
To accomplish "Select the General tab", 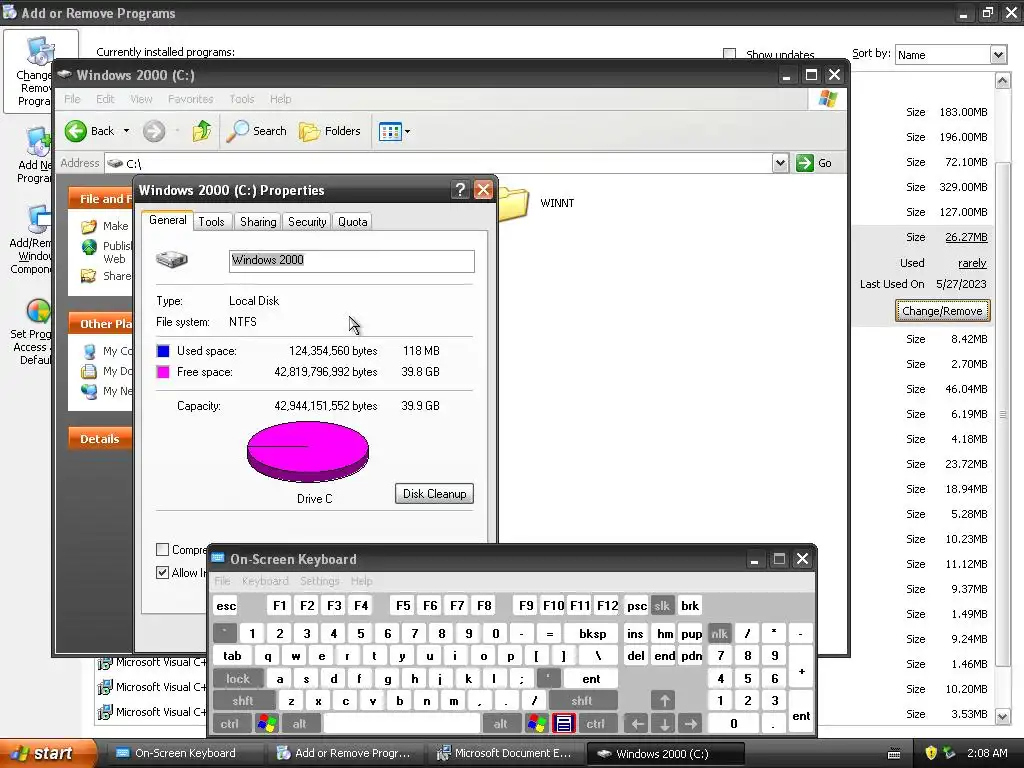I will point(167,220).
